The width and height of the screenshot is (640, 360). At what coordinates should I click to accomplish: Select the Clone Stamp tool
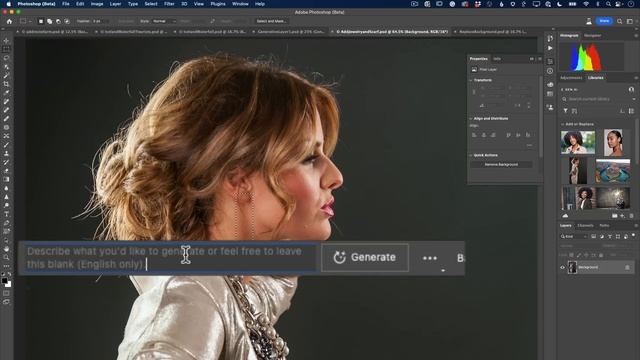point(6,153)
